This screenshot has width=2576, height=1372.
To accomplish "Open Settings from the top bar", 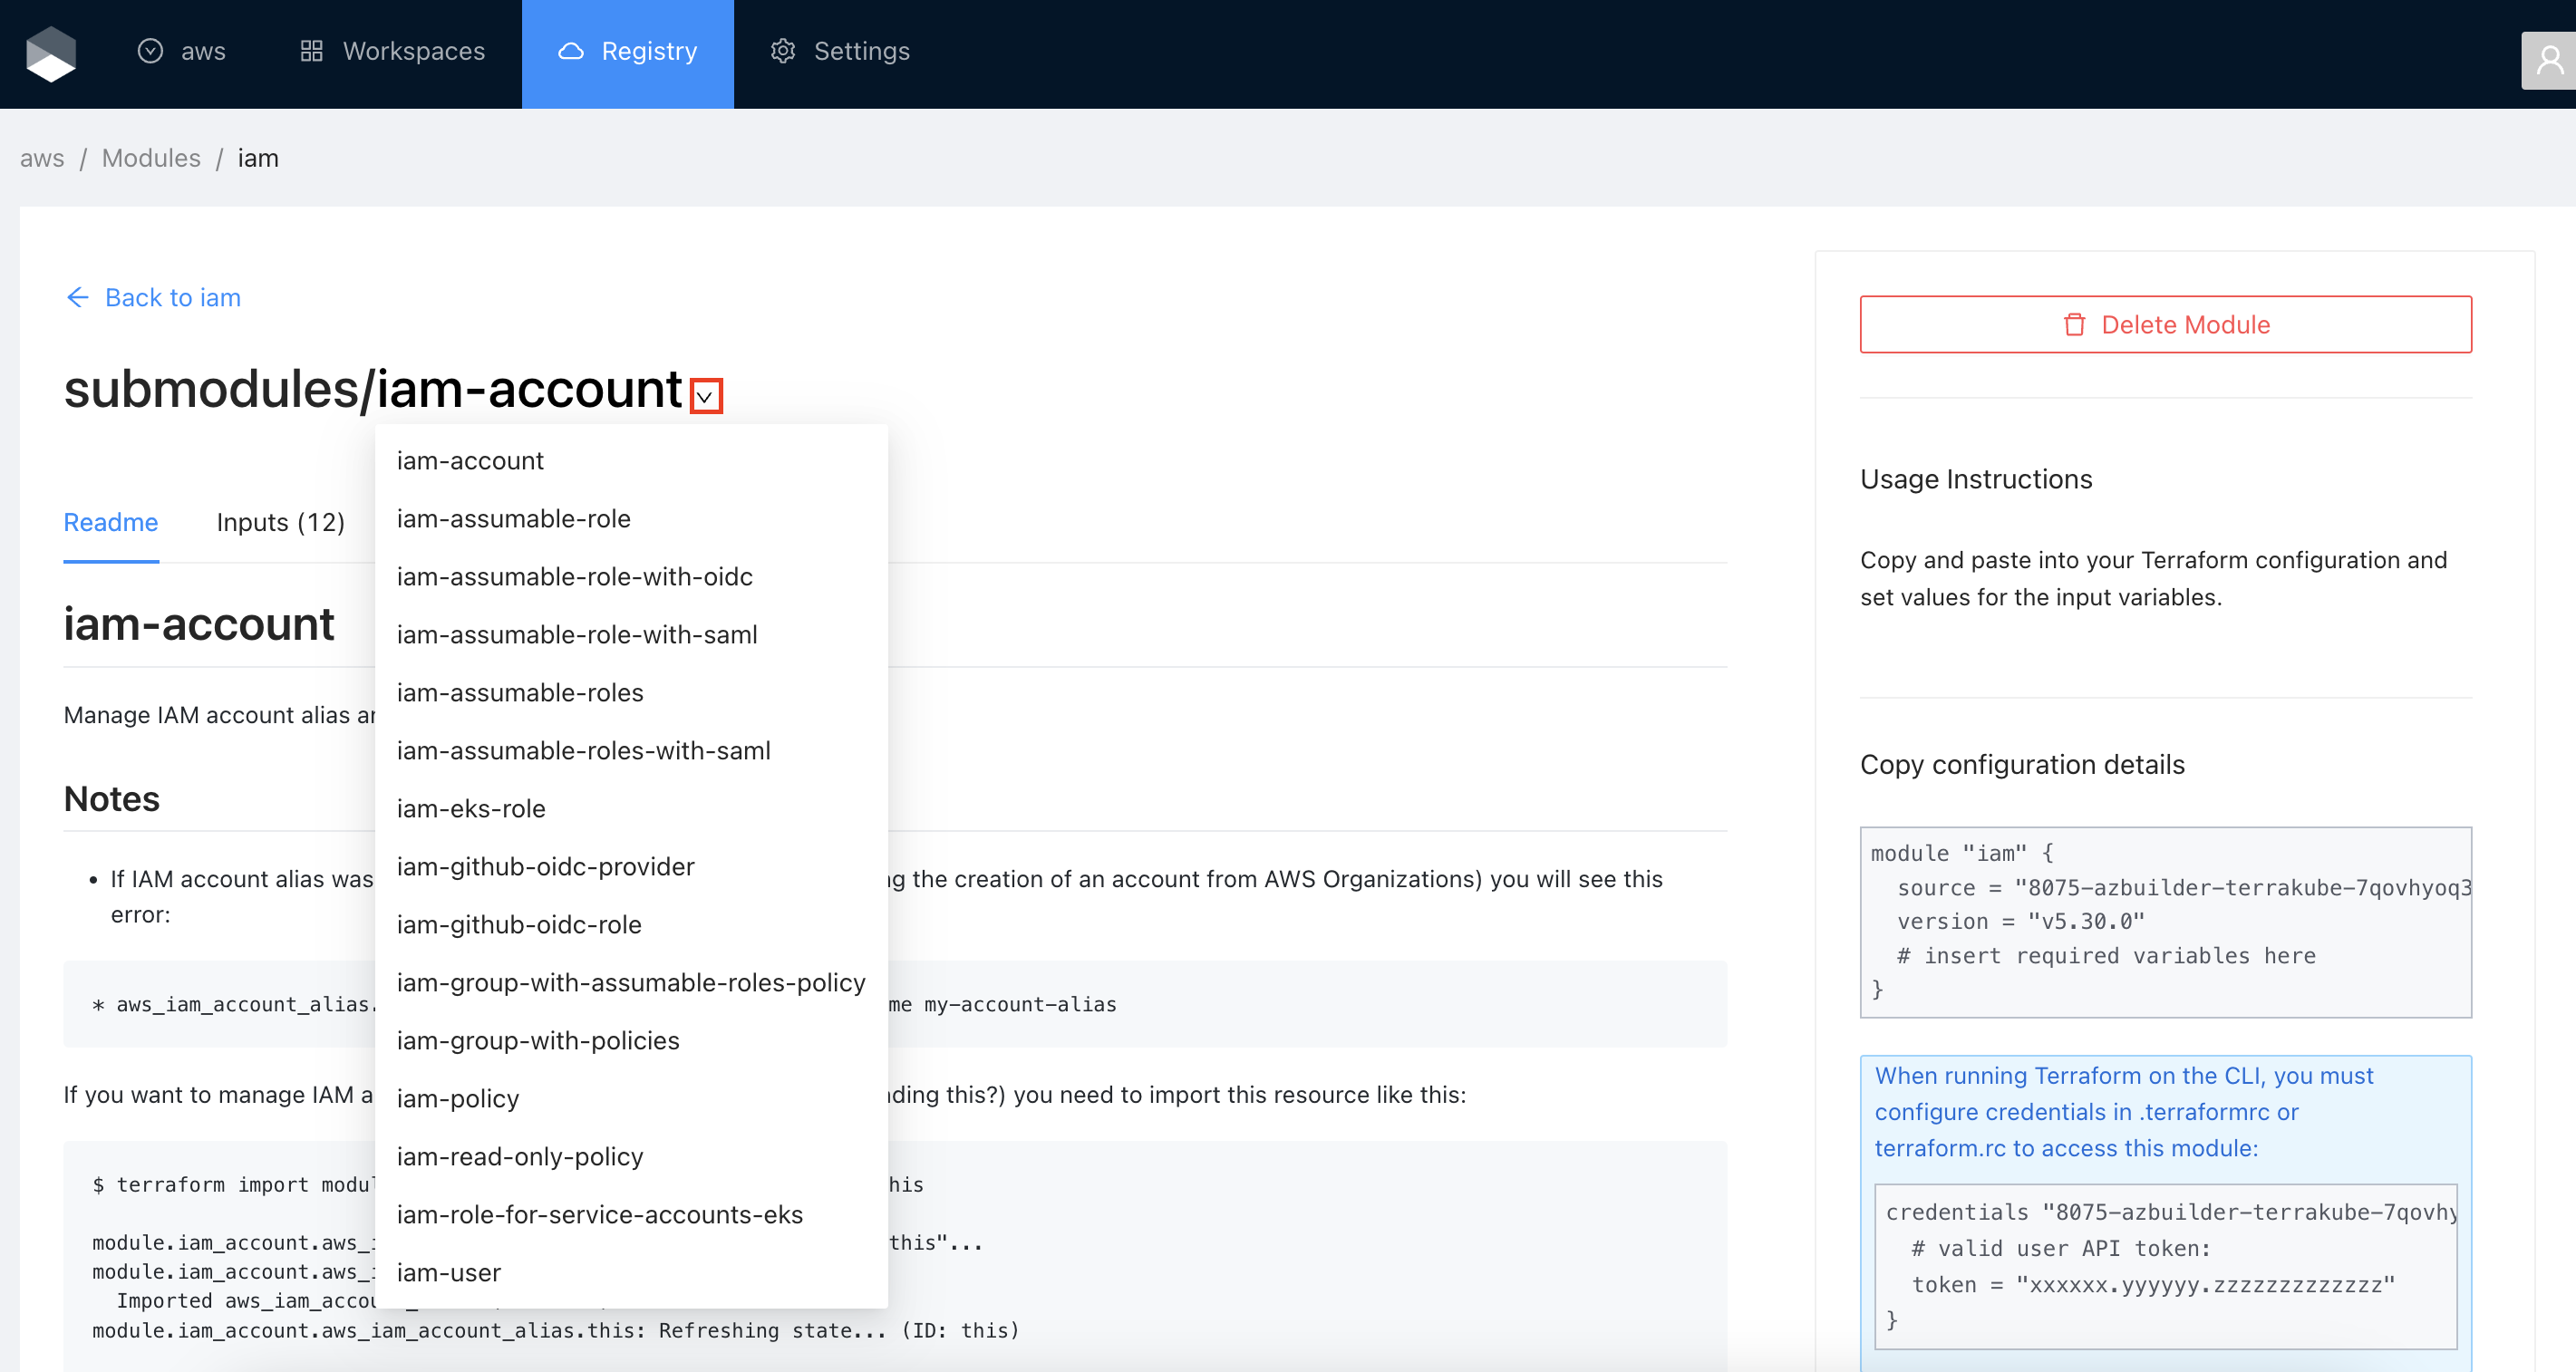I will click(840, 51).
